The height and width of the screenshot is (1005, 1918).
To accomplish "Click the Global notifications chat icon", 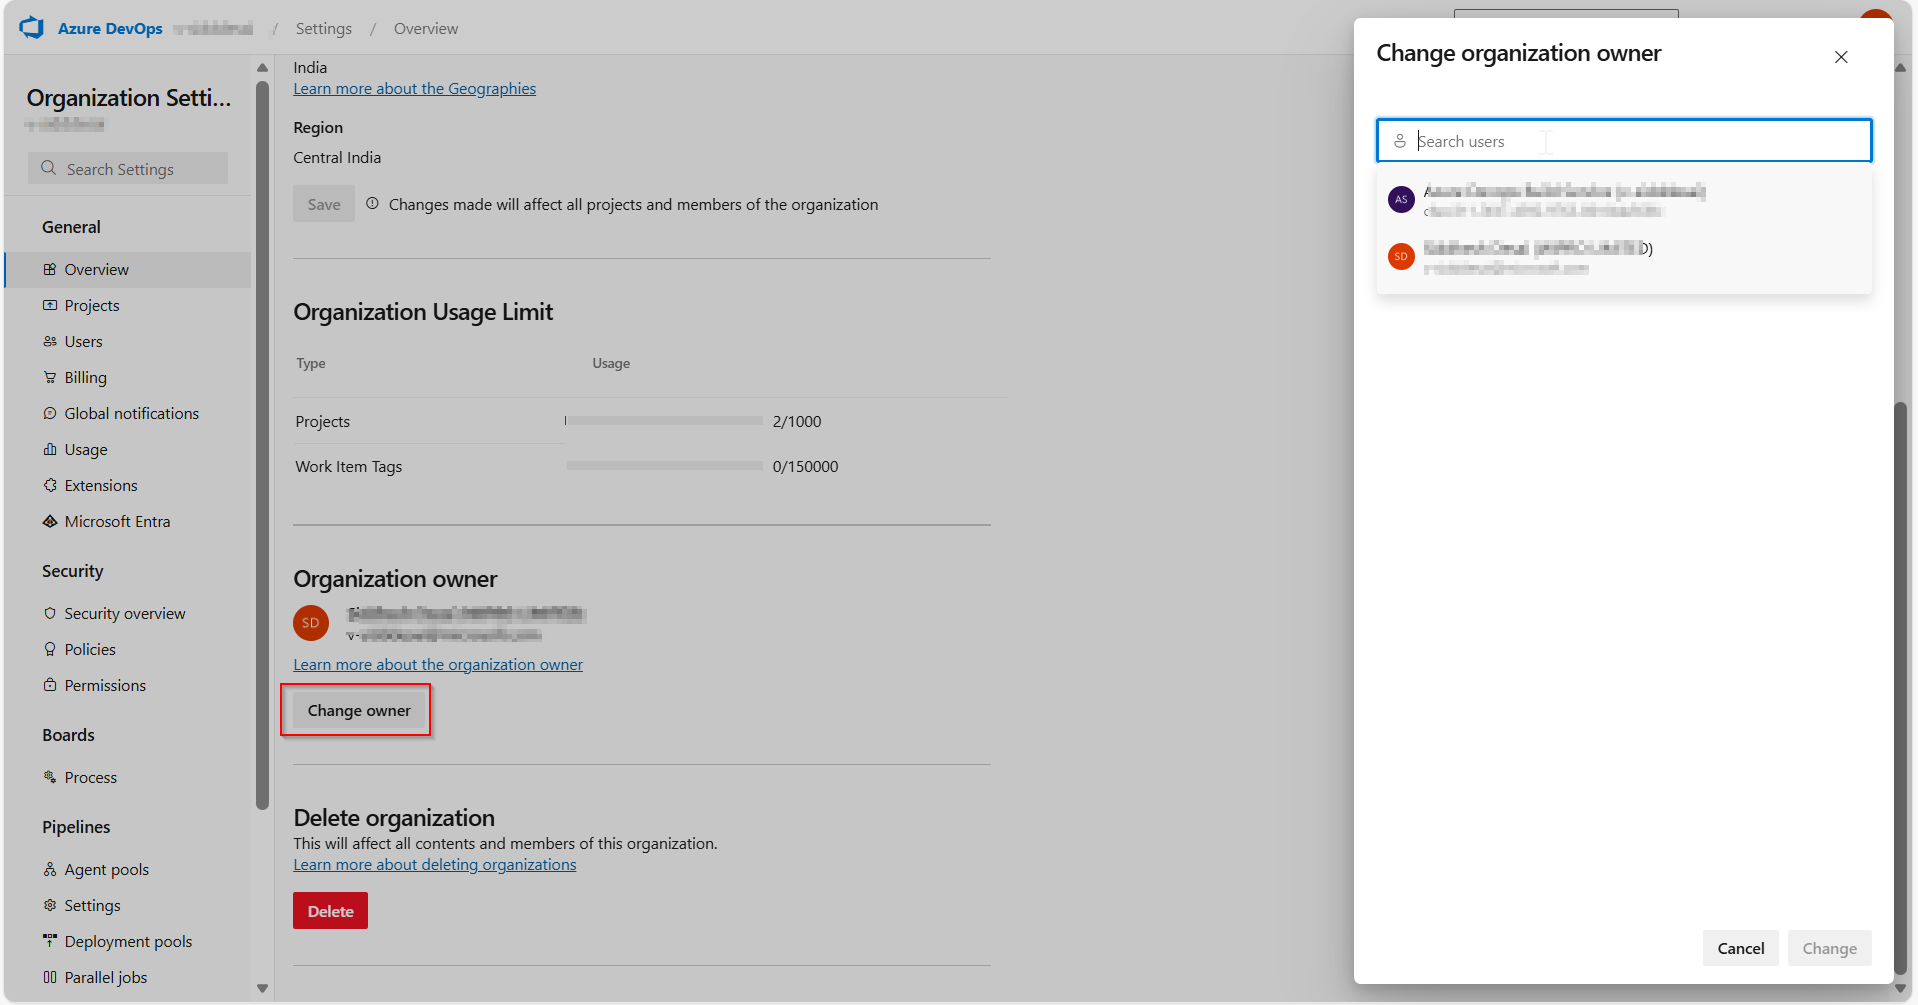I will tap(50, 413).
